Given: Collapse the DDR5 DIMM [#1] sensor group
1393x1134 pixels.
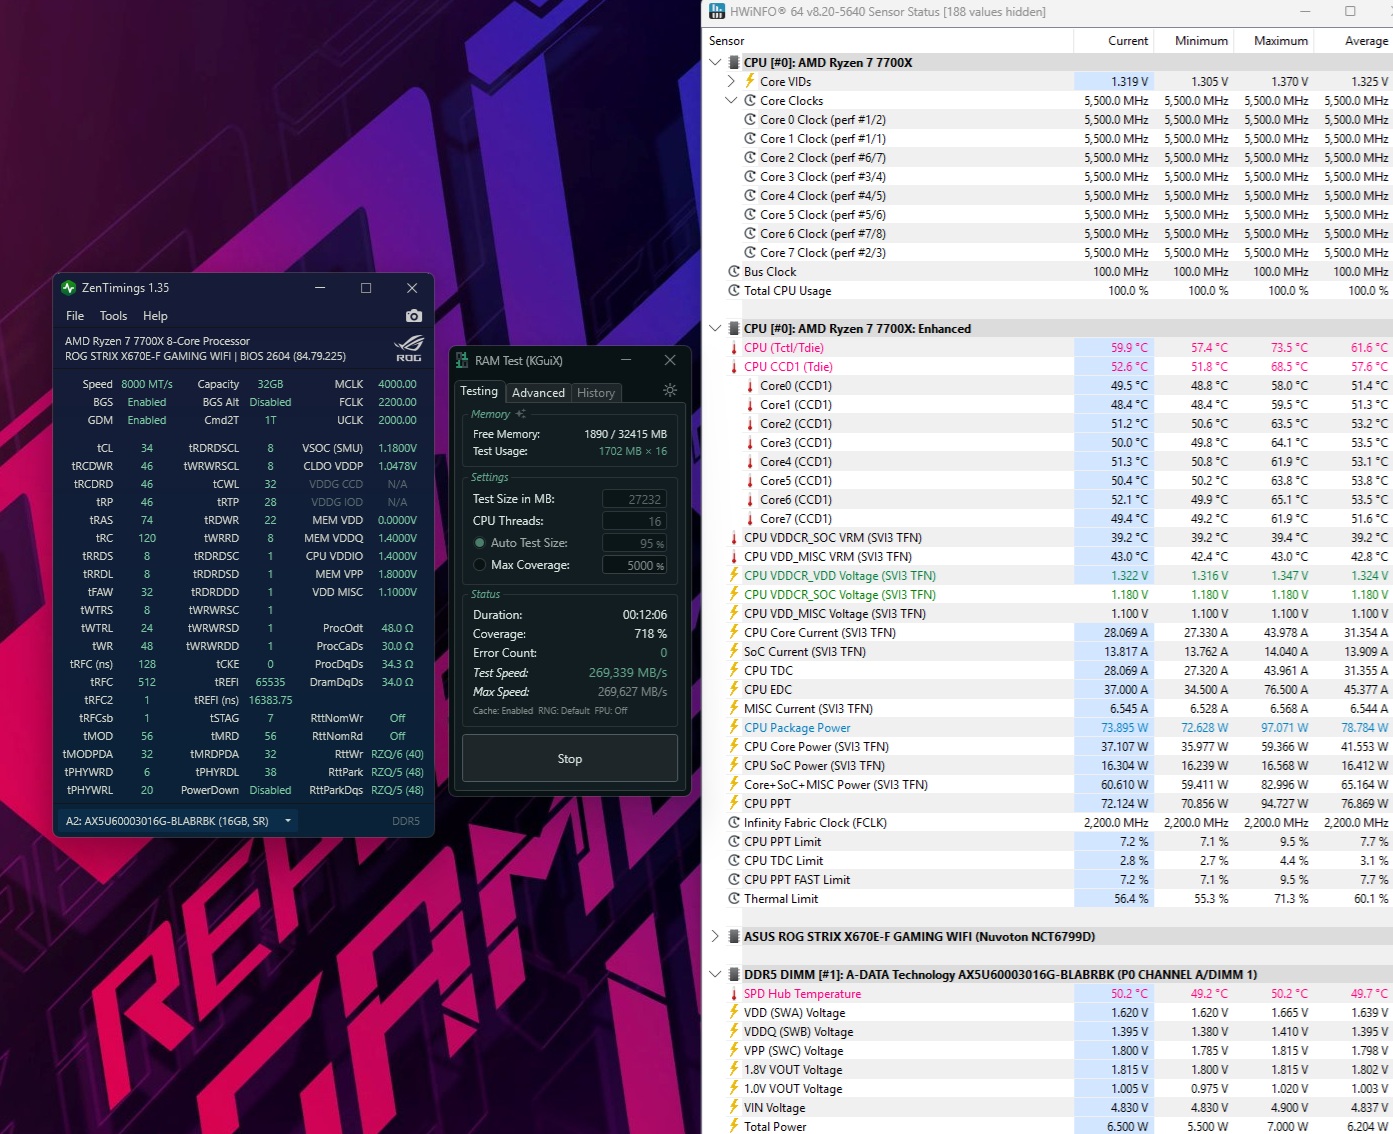Looking at the screenshot, I should [715, 975].
